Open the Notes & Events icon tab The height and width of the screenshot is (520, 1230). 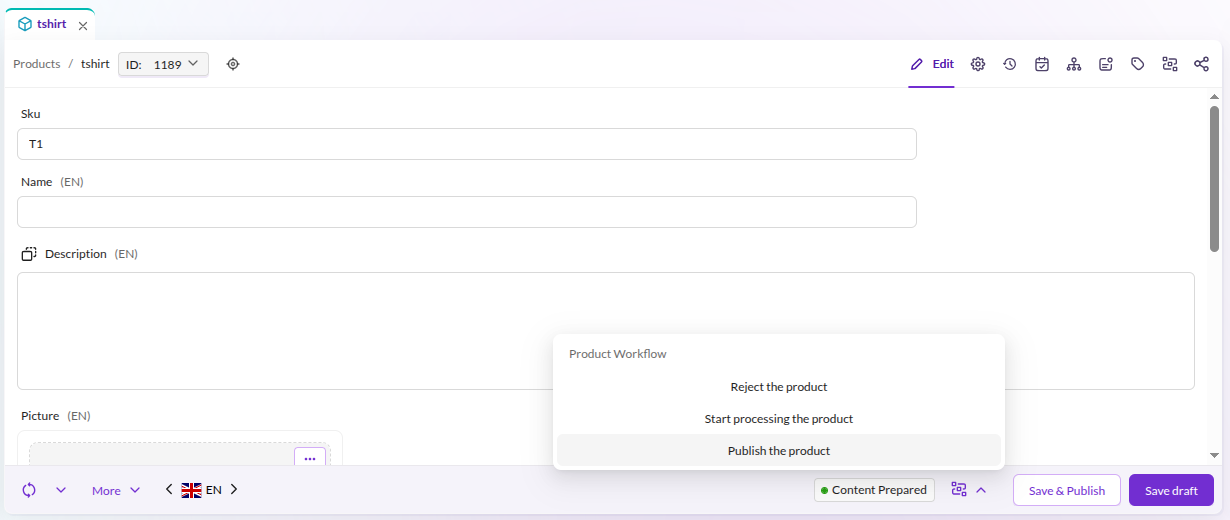click(1106, 64)
